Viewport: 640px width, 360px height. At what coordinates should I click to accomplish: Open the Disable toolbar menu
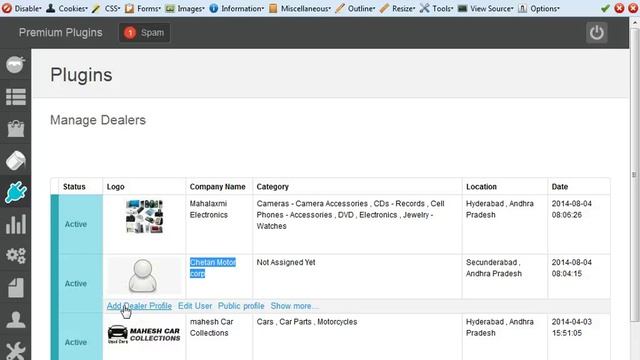point(22,8)
